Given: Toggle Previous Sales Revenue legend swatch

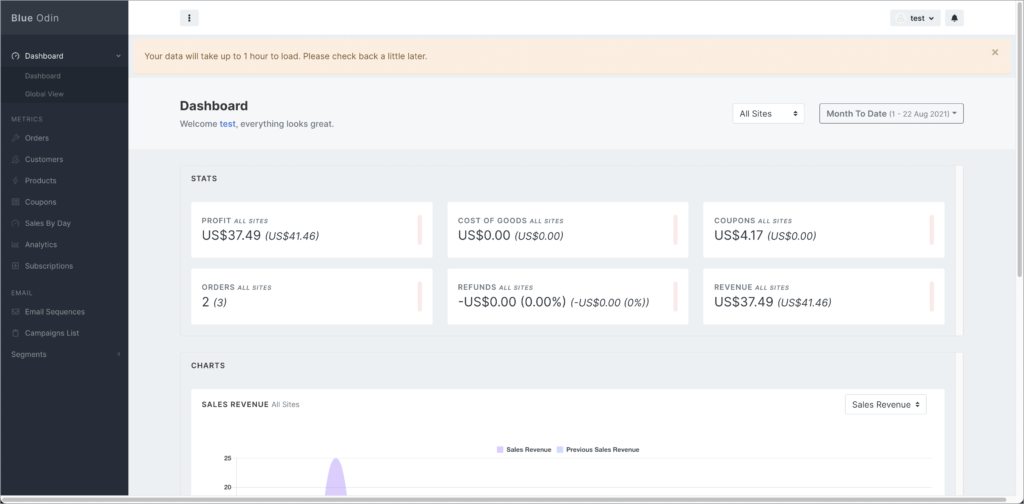Looking at the screenshot, I should click(560, 450).
